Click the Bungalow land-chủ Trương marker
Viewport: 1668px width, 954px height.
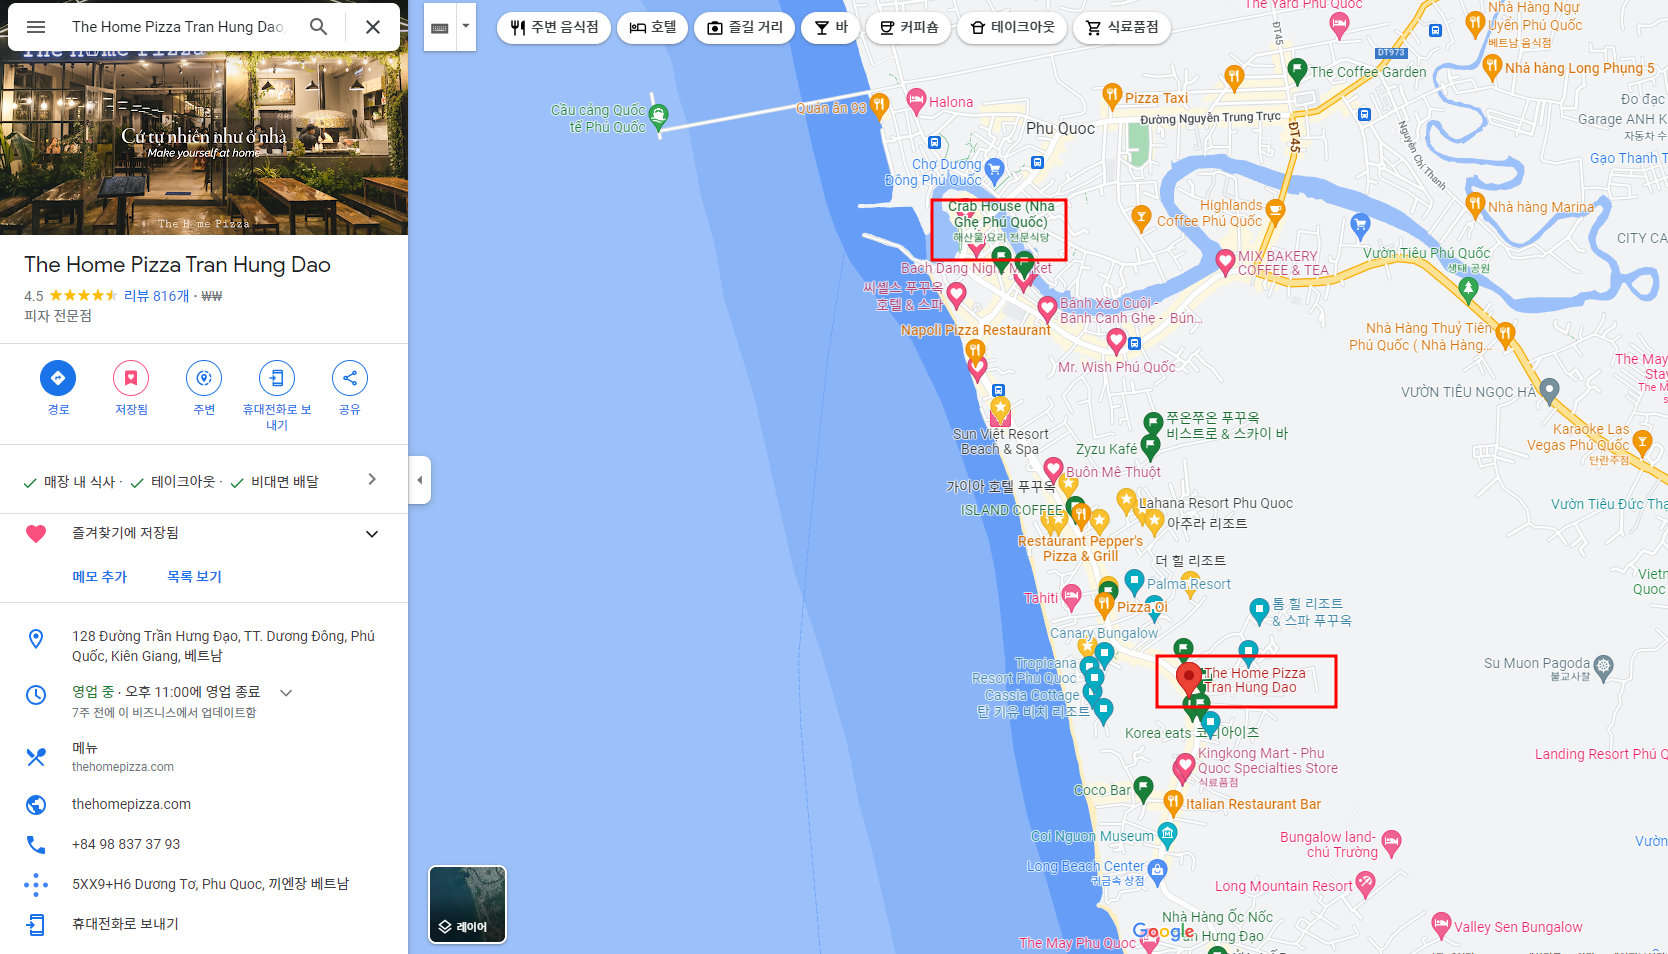(1391, 842)
